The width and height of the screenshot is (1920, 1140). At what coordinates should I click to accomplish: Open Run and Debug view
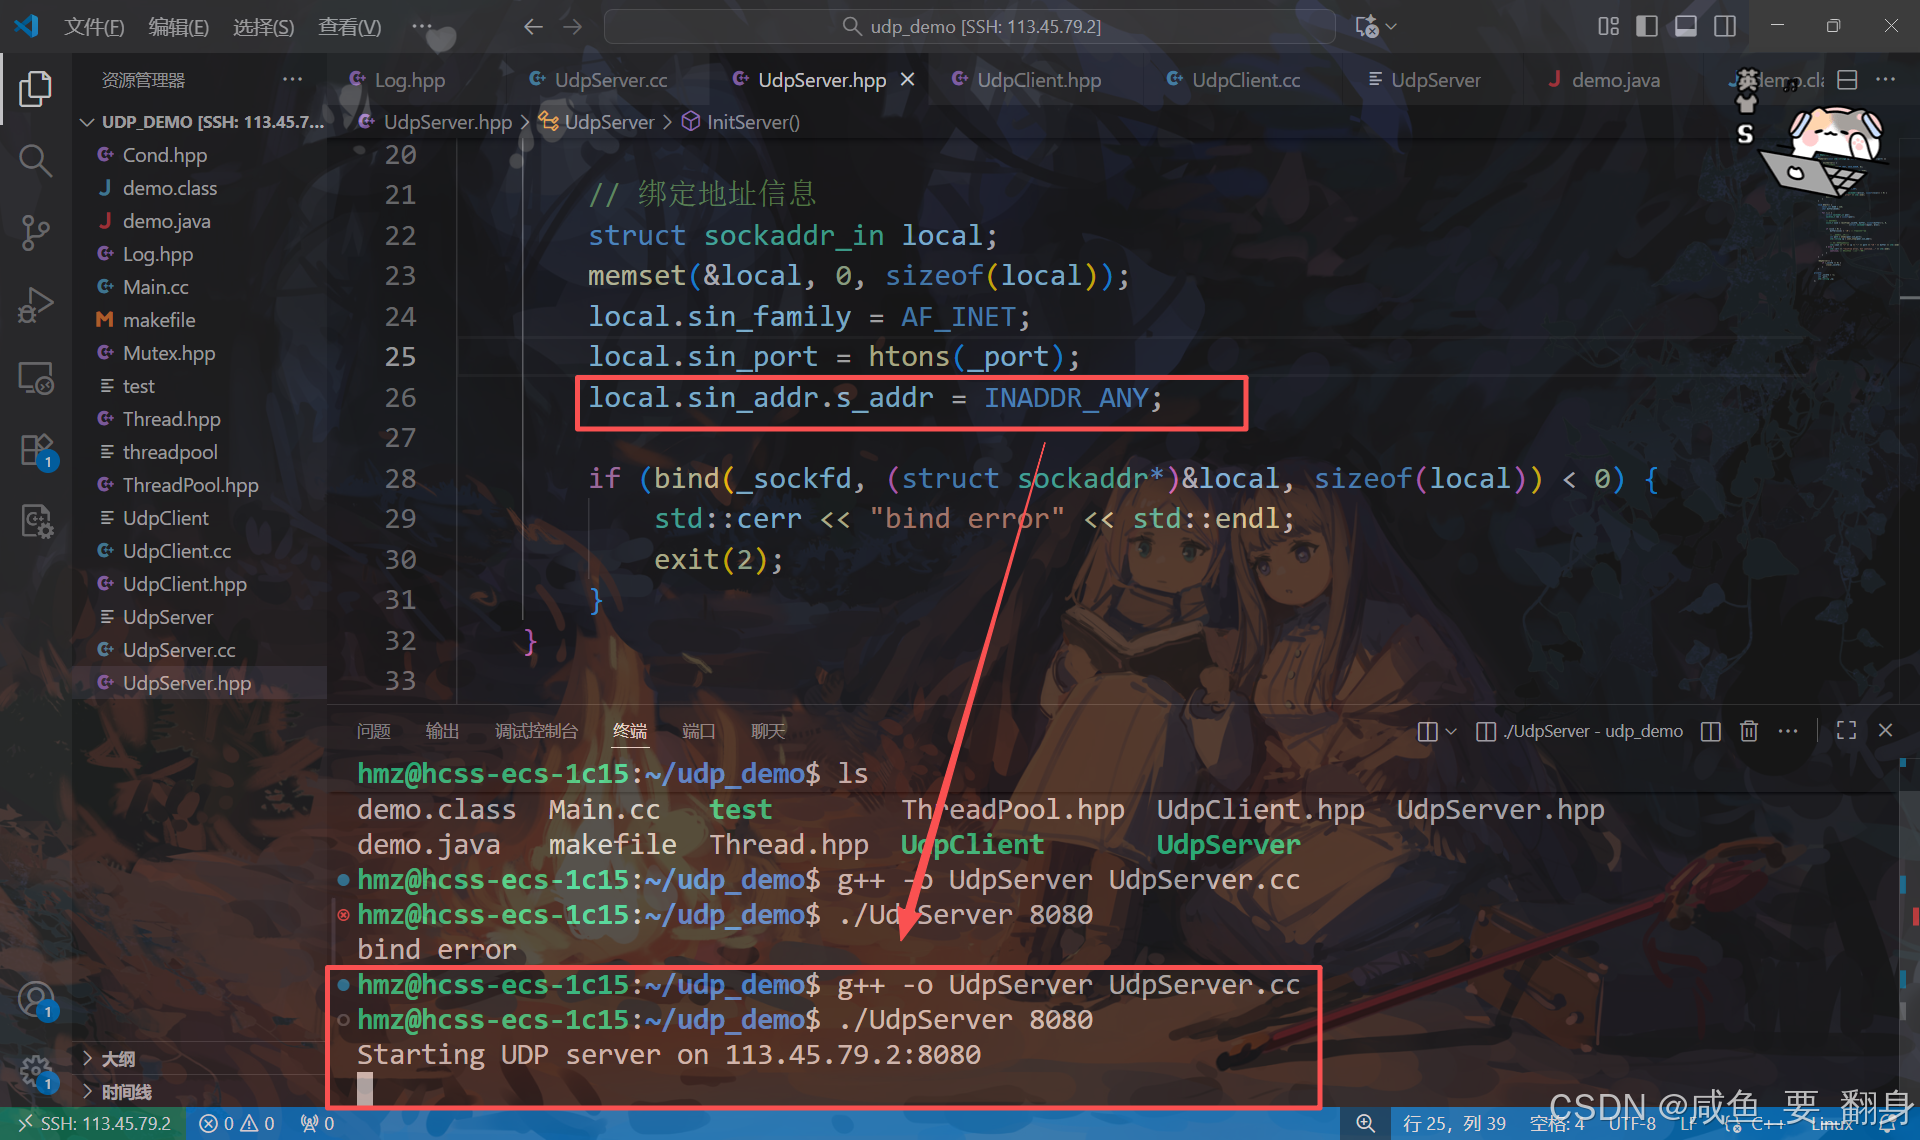pos(35,304)
